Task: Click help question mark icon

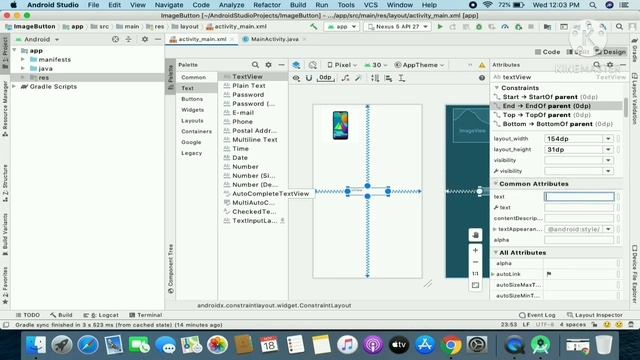Action: tap(482, 78)
